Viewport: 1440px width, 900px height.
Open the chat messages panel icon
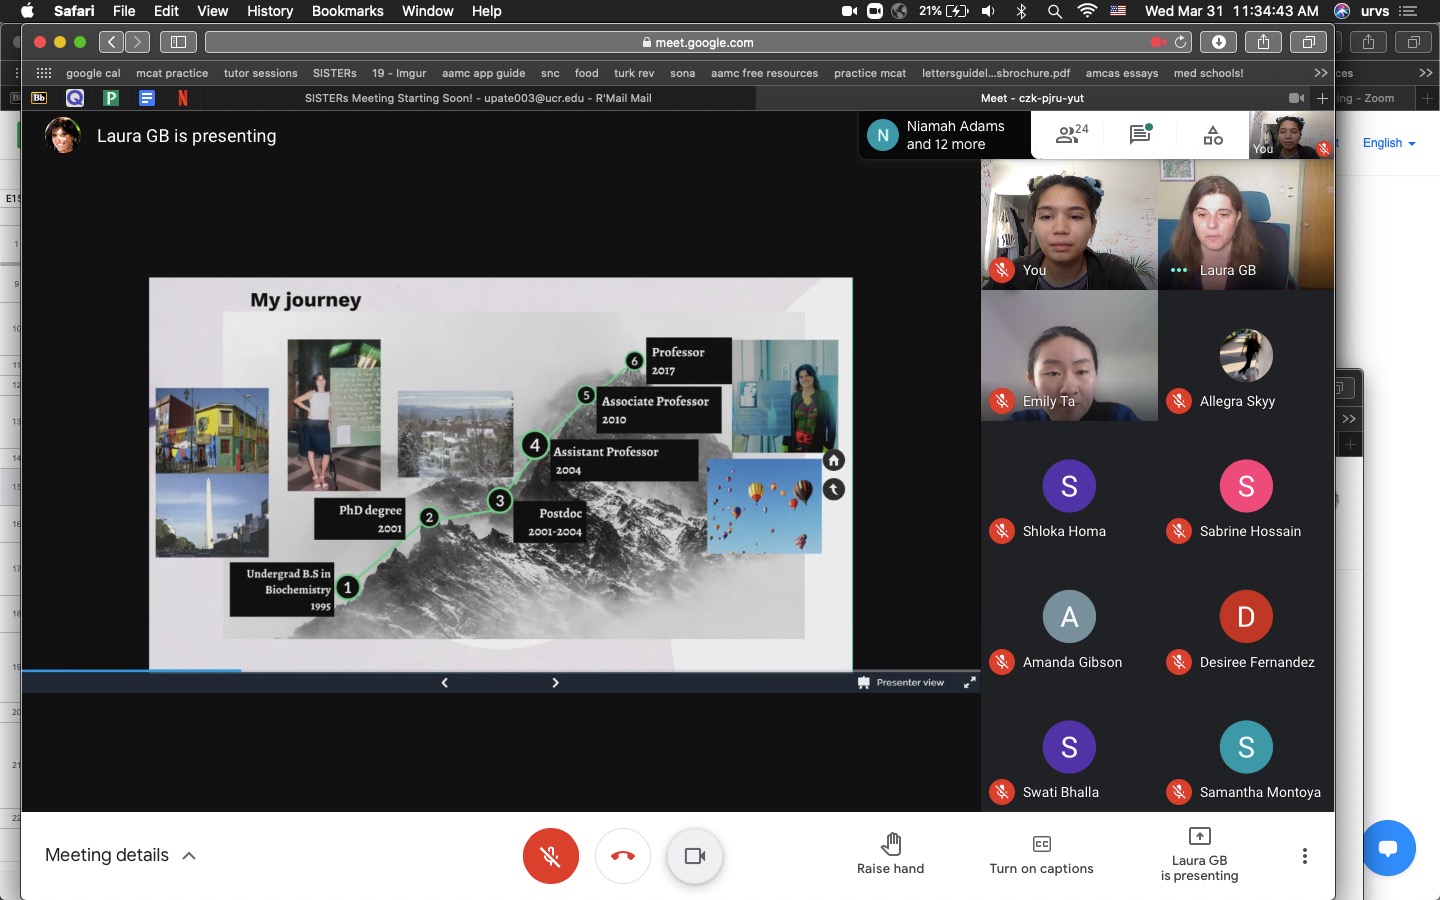click(x=1140, y=135)
